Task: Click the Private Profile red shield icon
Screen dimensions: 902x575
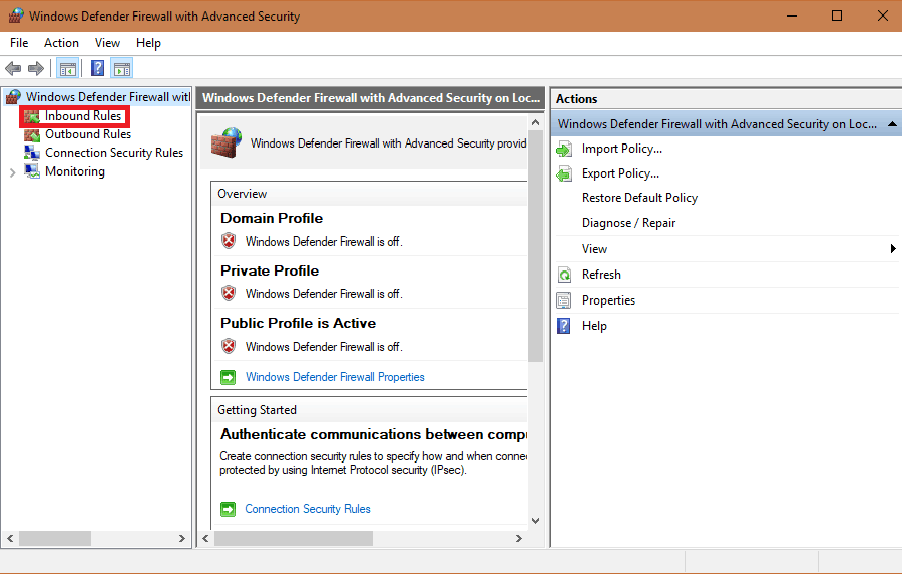Action: coord(229,293)
